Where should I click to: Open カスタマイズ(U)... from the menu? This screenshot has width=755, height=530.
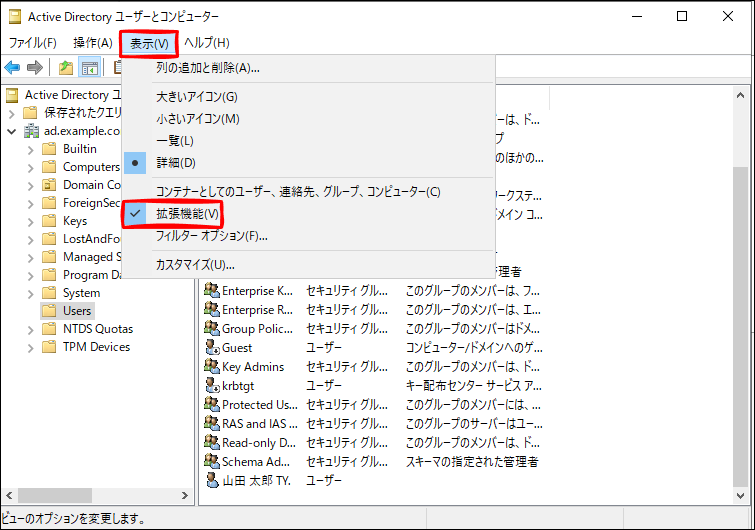click(x=194, y=265)
